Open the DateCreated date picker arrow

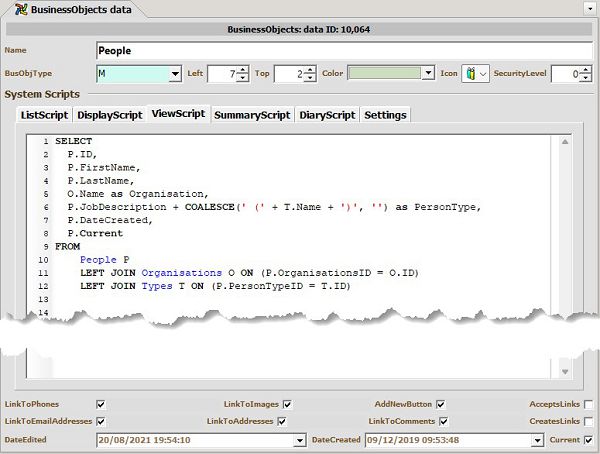(x=537, y=441)
